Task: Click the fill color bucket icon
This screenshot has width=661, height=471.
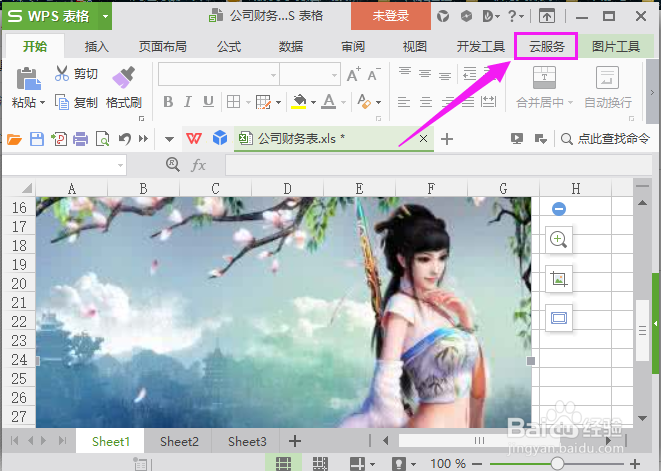Action: coord(299,102)
